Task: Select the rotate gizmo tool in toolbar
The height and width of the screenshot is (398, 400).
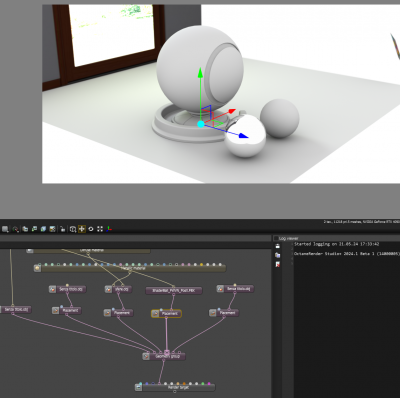Action: coord(91,229)
